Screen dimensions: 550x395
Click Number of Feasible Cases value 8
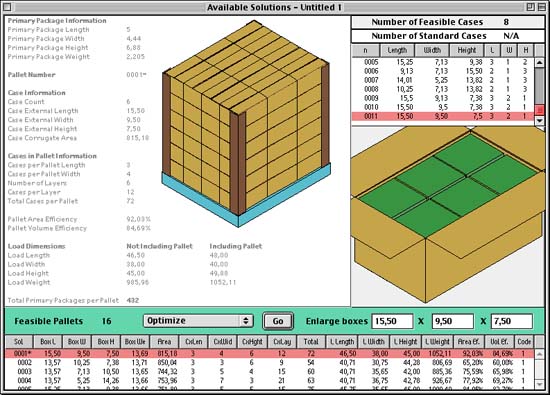pos(506,22)
